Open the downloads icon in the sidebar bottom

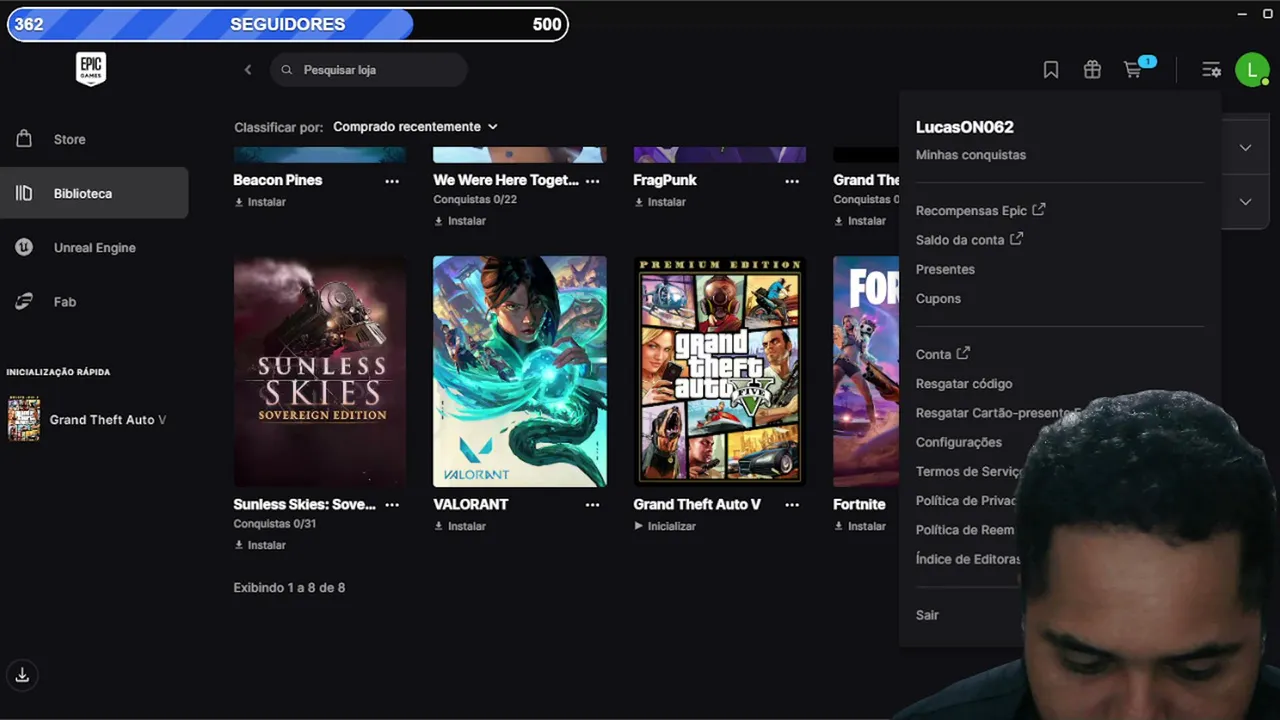[22, 675]
